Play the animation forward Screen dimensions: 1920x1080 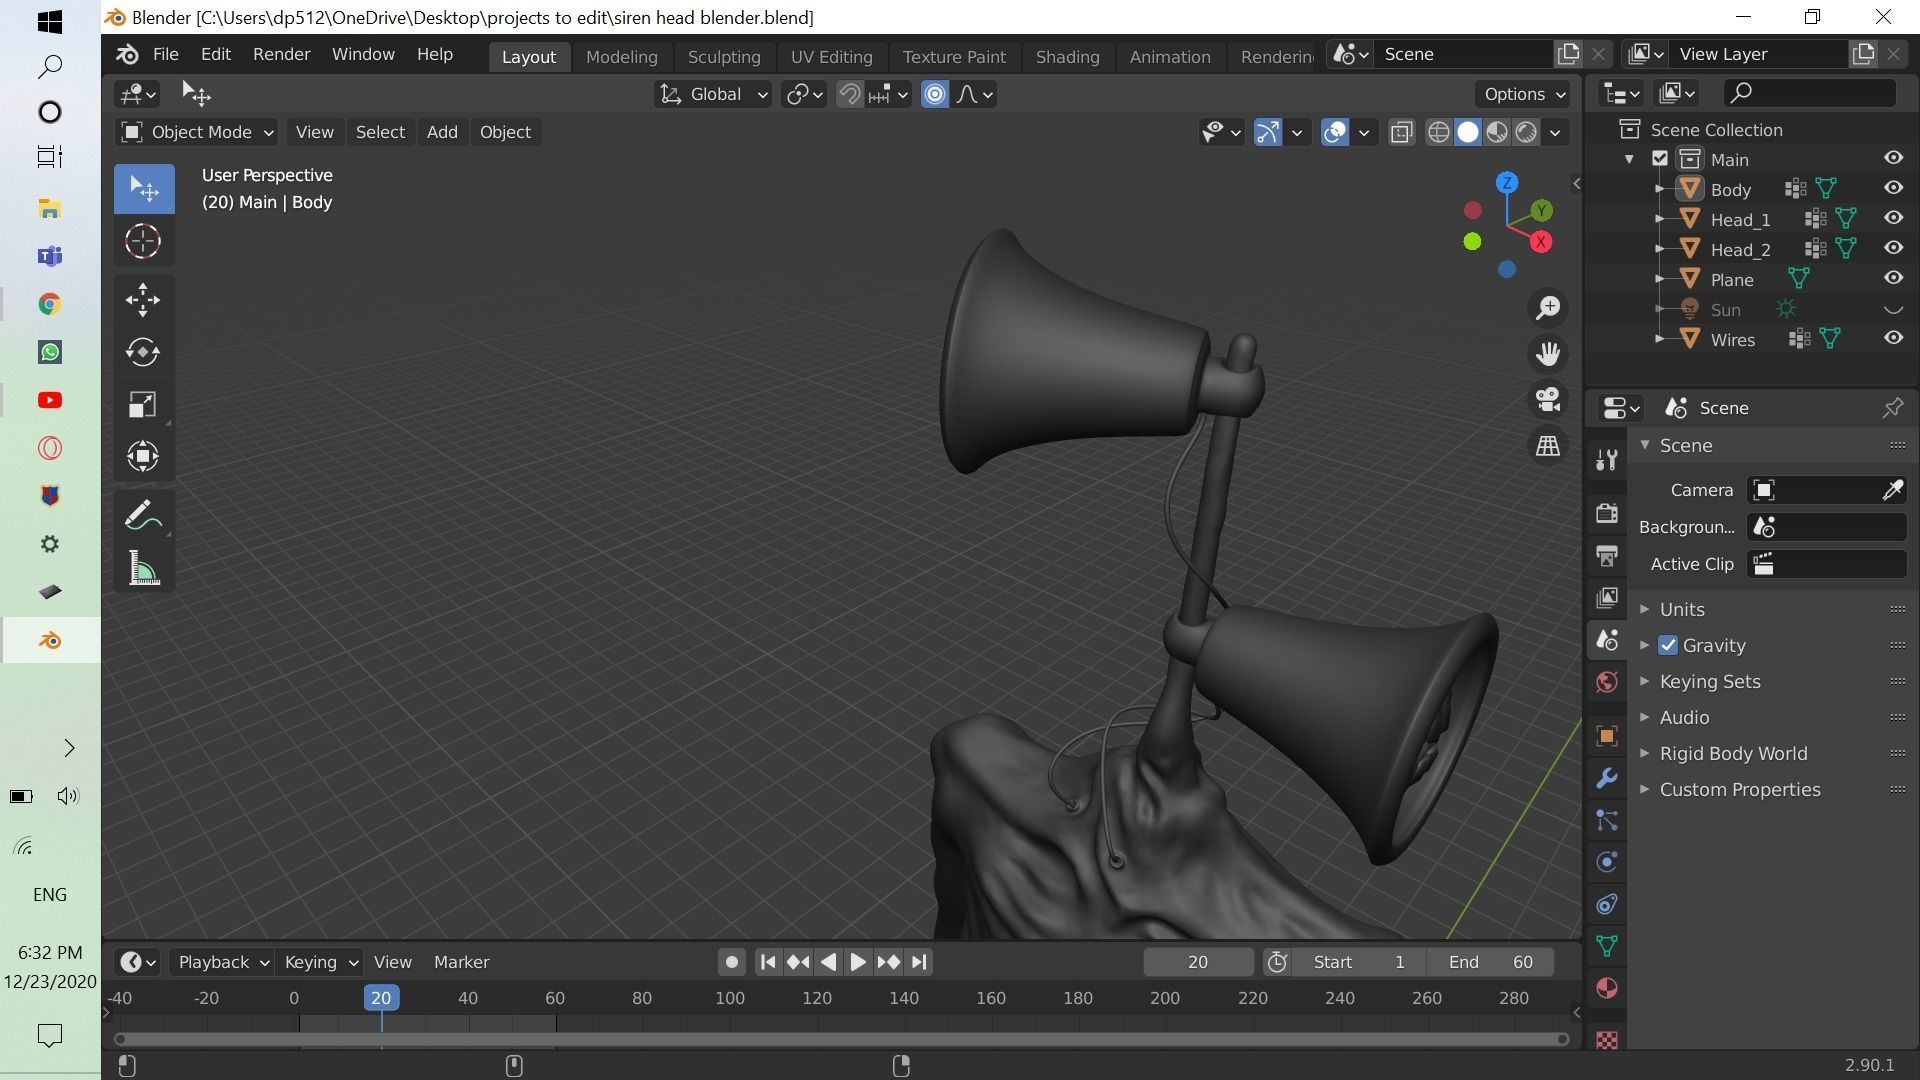tap(858, 962)
